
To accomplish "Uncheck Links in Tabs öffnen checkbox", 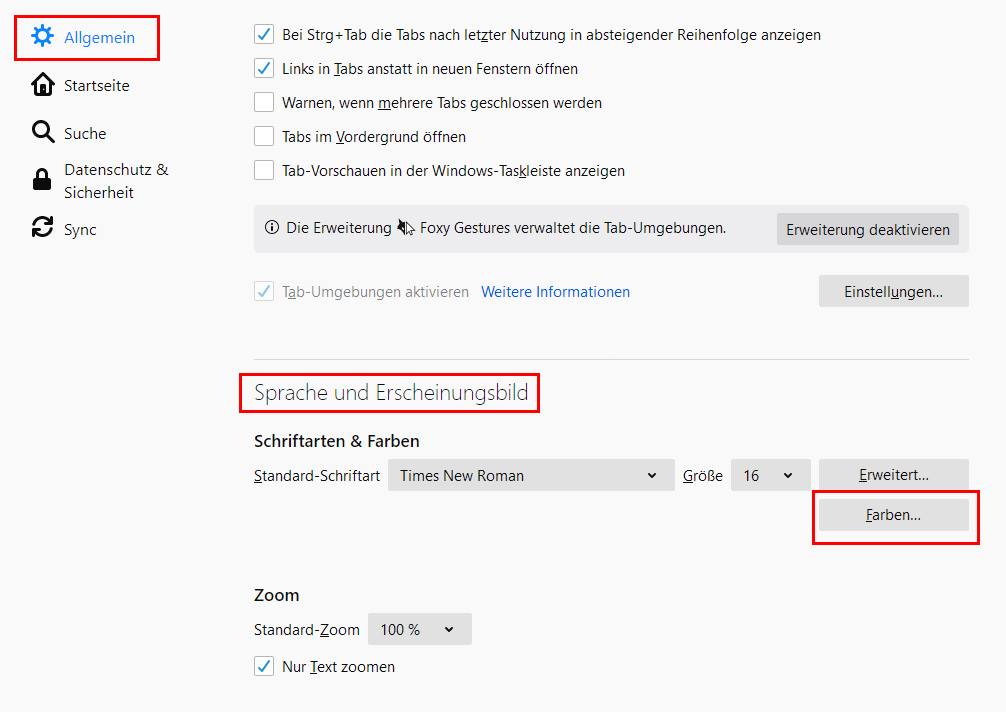I will (264, 69).
